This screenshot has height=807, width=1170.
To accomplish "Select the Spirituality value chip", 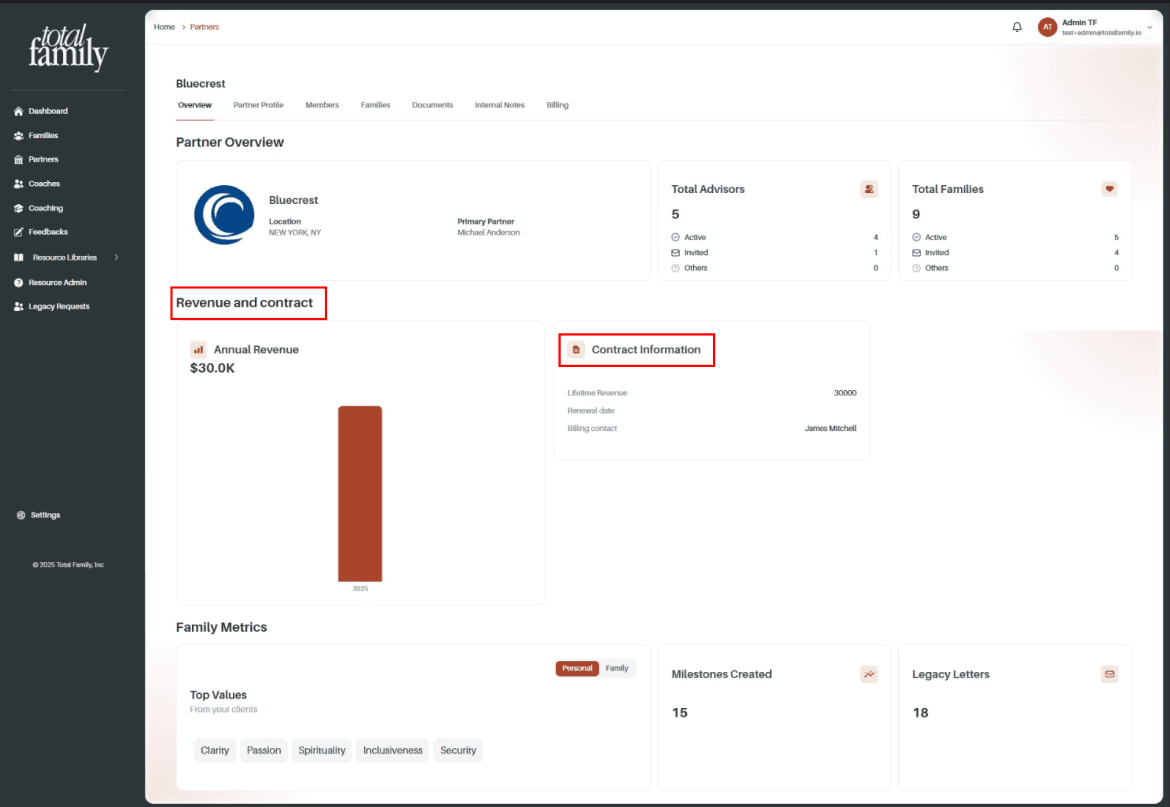I will tap(322, 750).
